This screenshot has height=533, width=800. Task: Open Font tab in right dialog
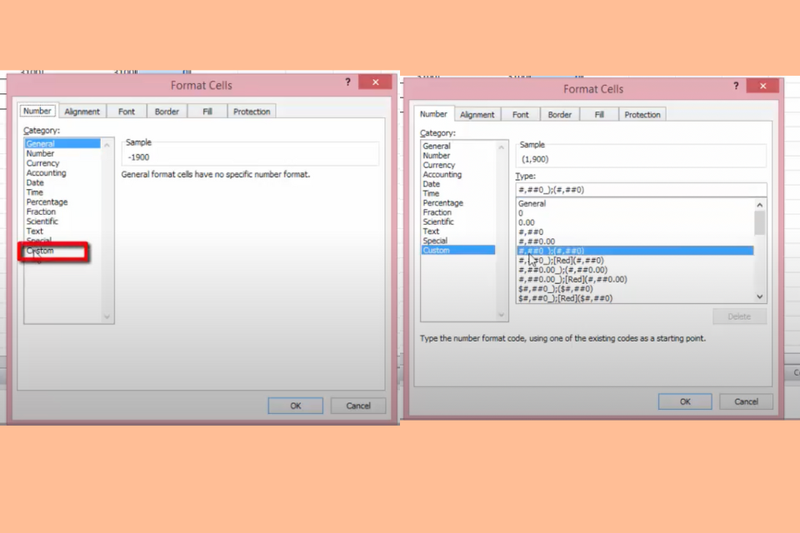click(520, 115)
